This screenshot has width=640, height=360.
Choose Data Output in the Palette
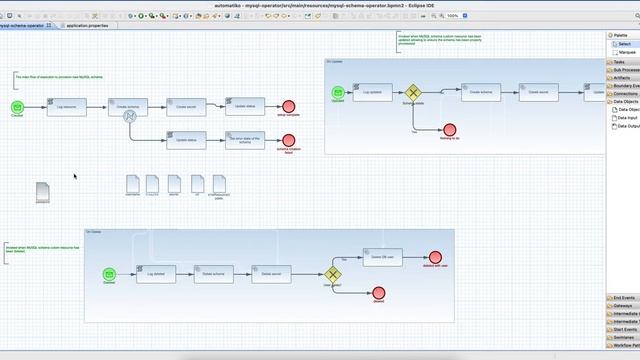point(625,126)
